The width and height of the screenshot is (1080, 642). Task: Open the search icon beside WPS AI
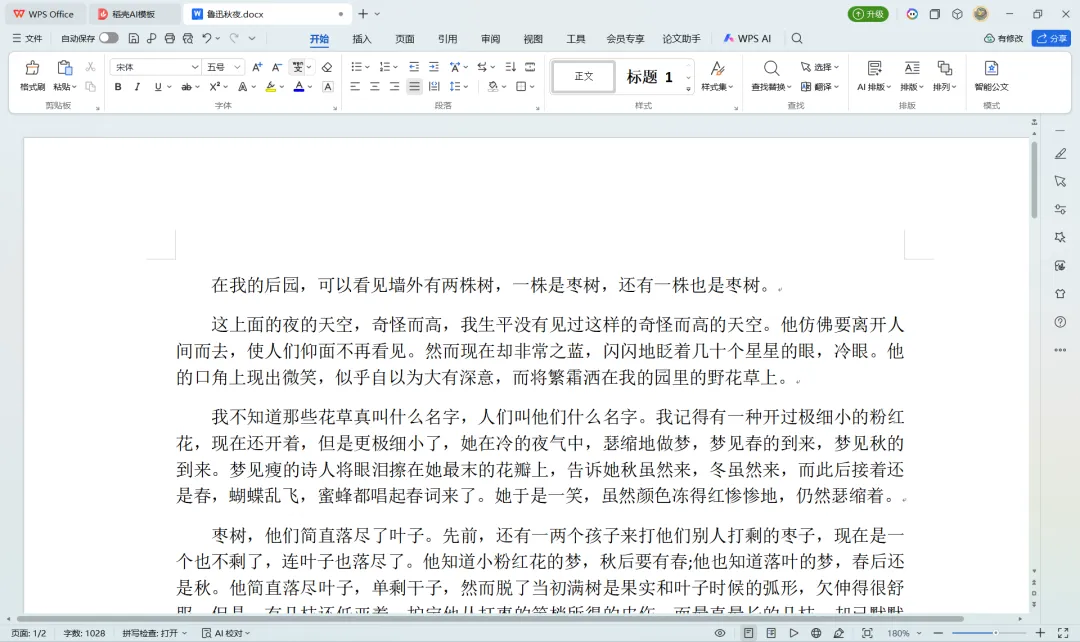(797, 39)
